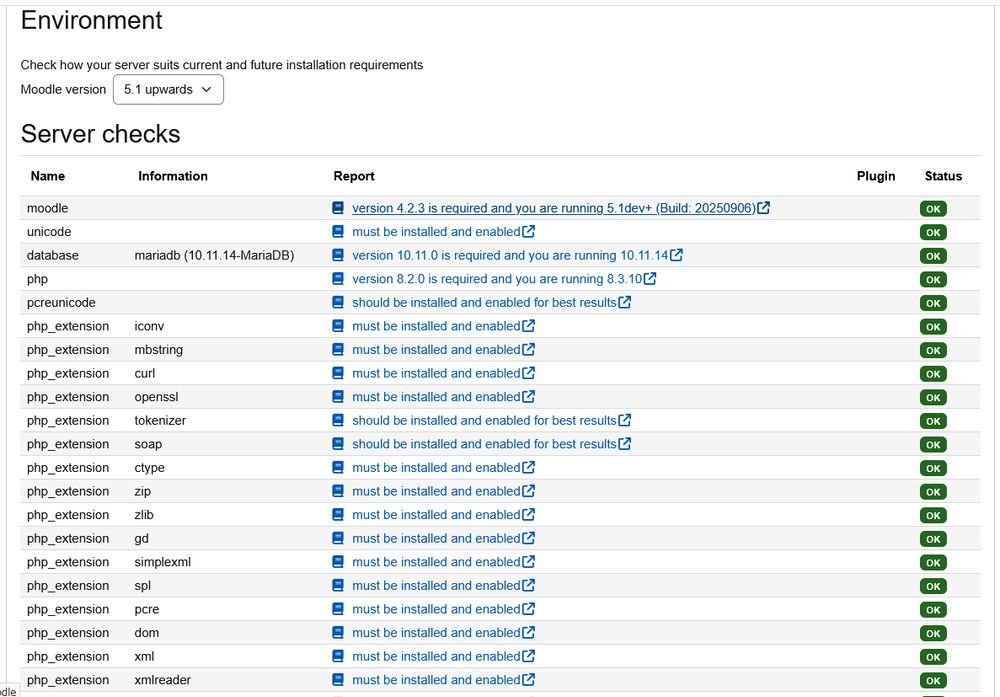Open the Moodle version dropdown
1000x697 pixels.
pos(168,89)
